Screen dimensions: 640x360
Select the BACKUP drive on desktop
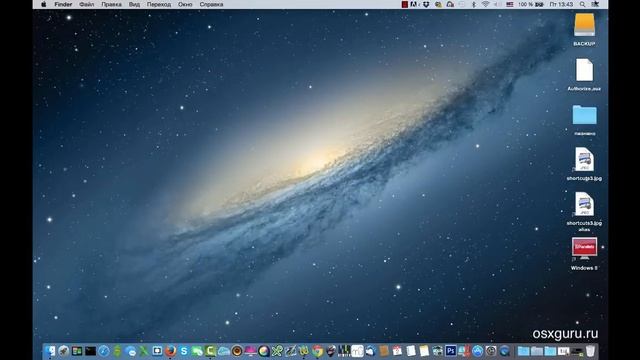tap(584, 25)
